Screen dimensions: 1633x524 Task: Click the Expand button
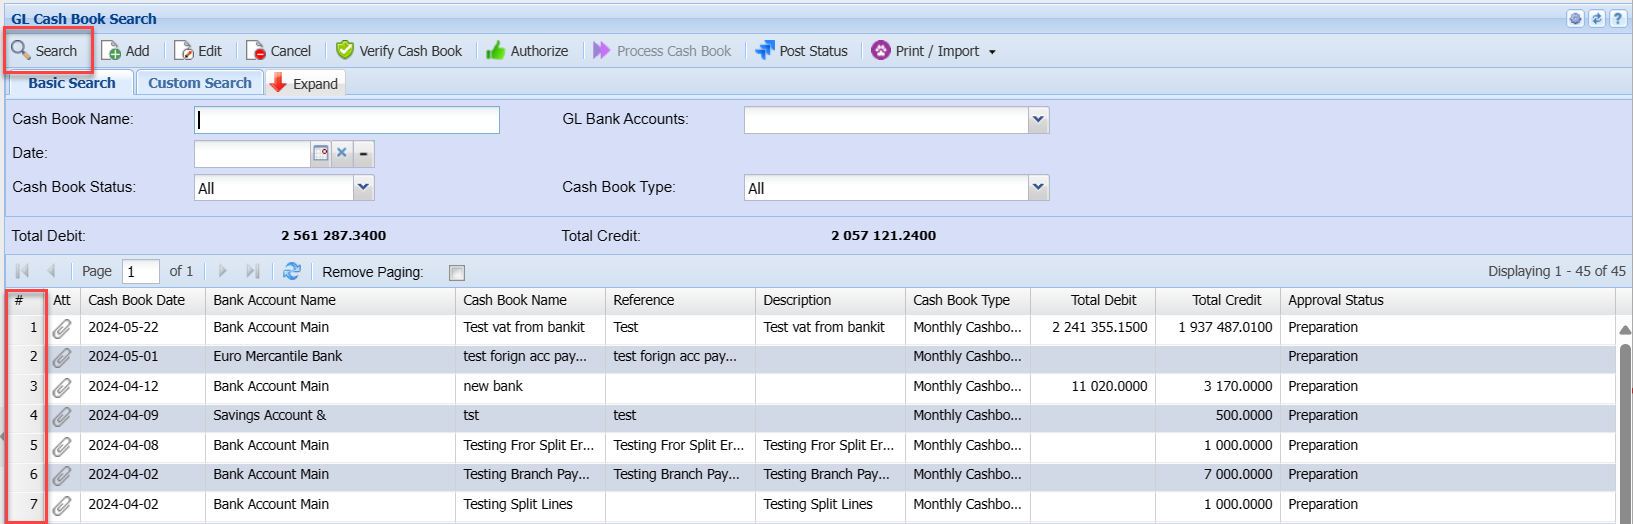click(306, 84)
